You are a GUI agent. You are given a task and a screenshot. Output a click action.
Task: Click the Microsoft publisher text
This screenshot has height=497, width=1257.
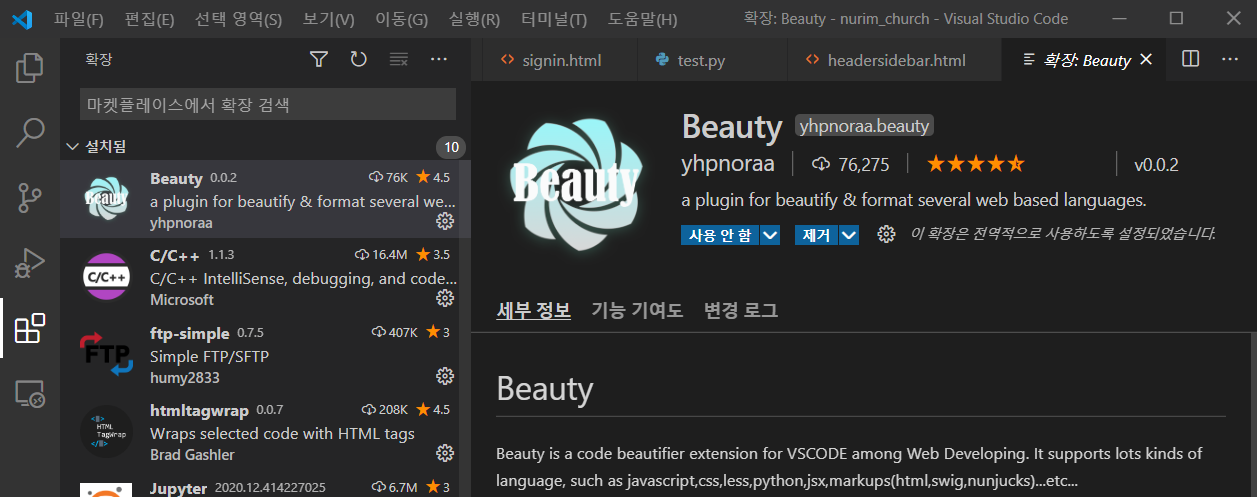[182, 299]
